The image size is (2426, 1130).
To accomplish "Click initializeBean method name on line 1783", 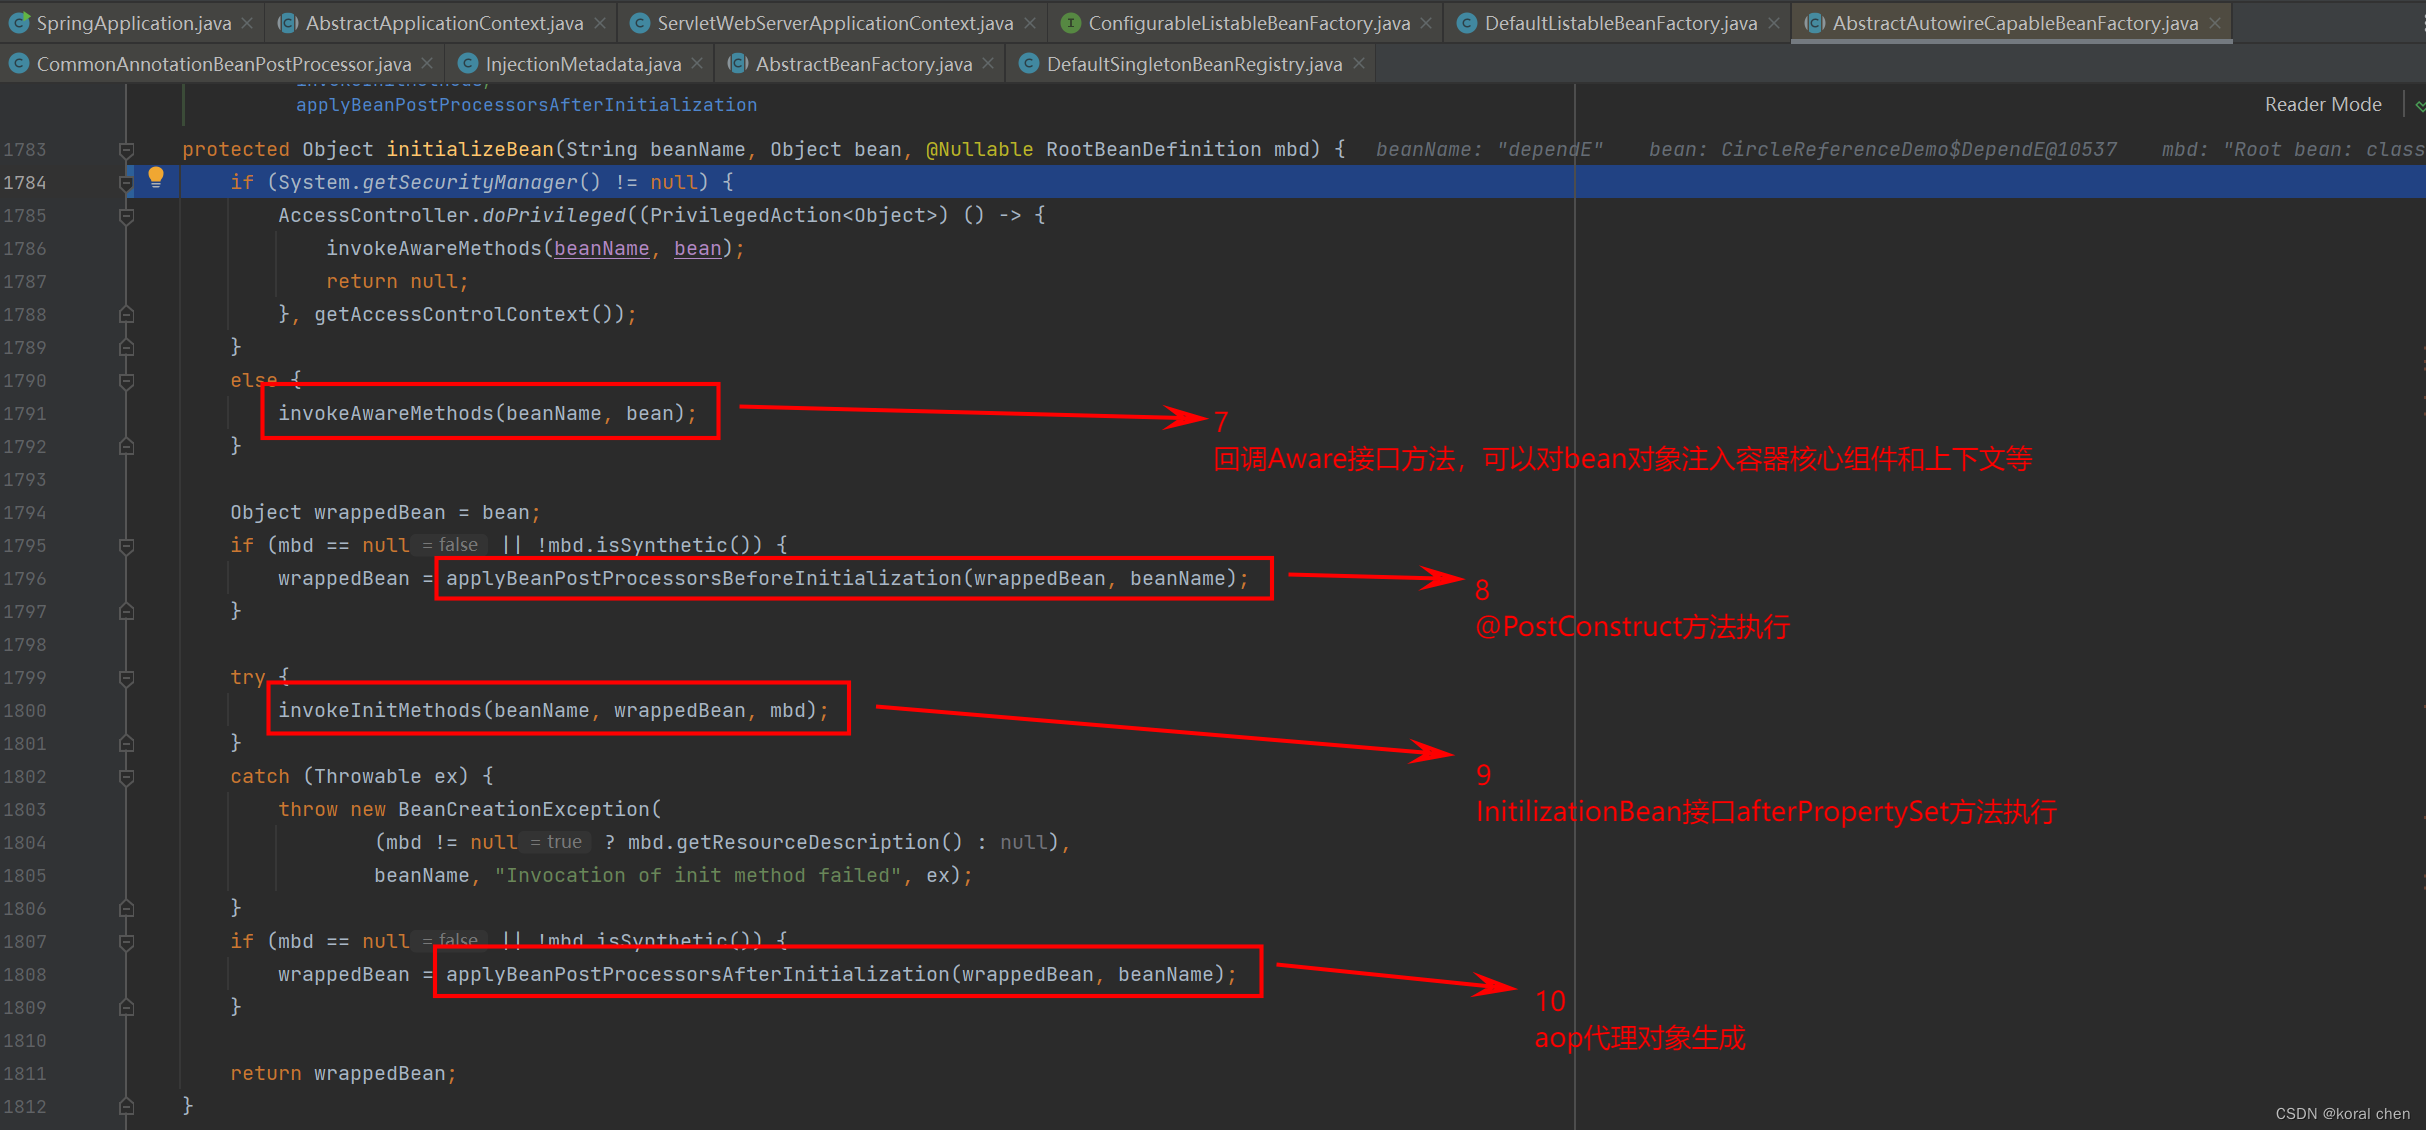I will point(470,149).
